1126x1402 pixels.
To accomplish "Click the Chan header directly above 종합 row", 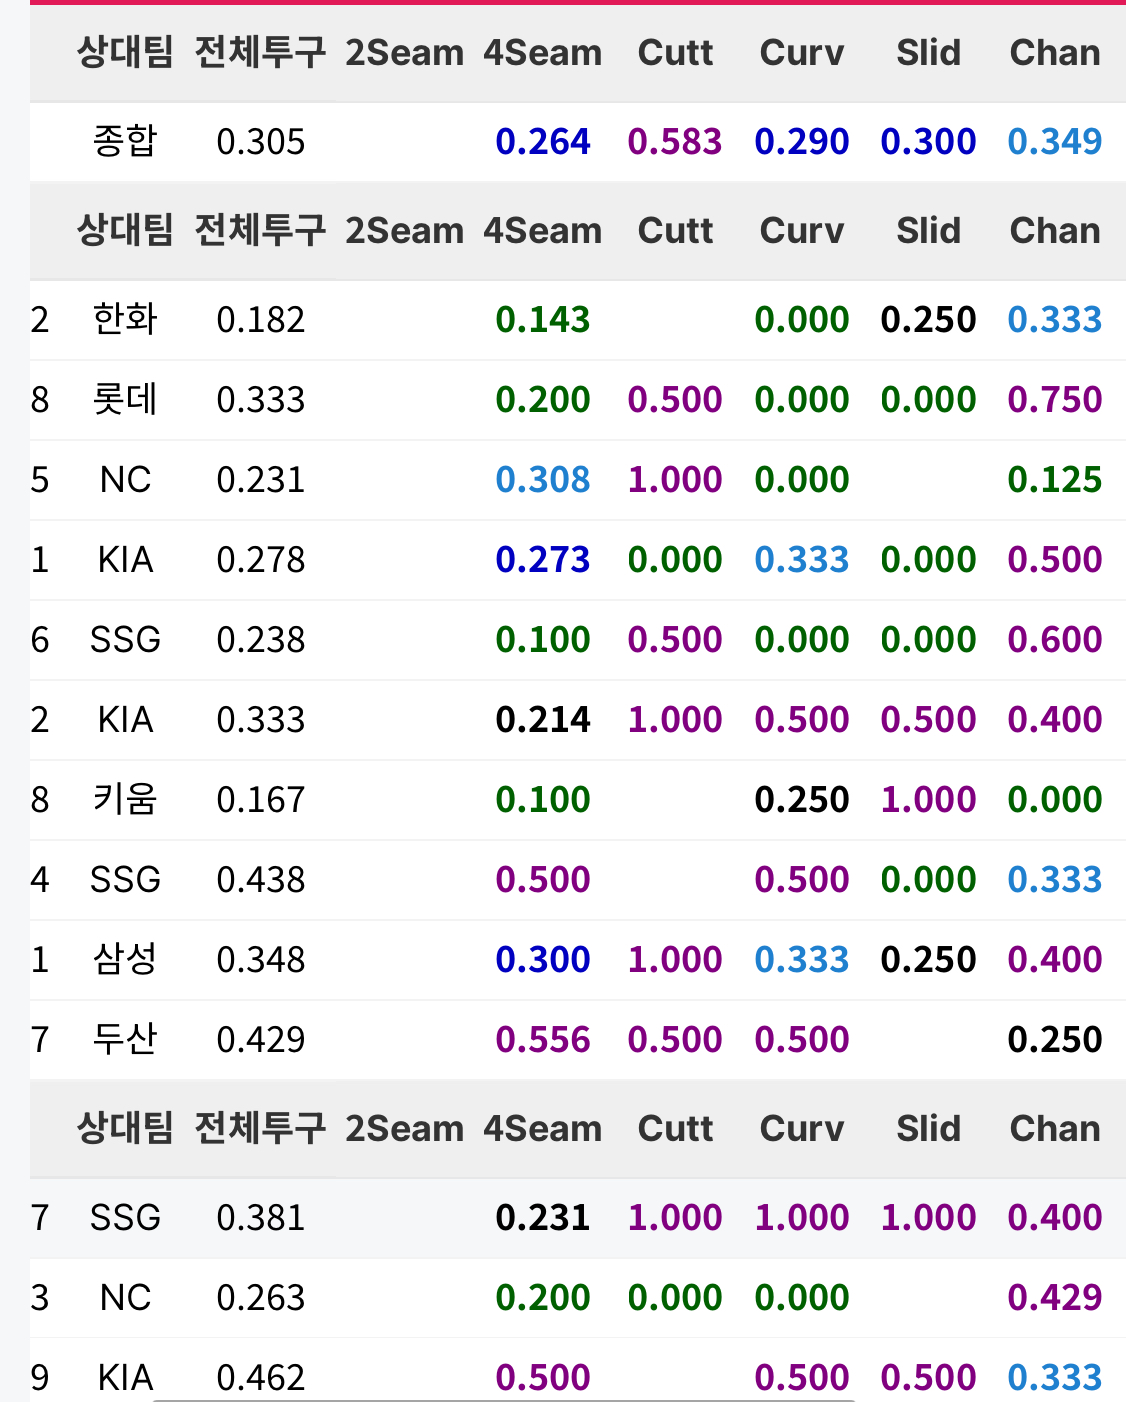I will 1055,53.
